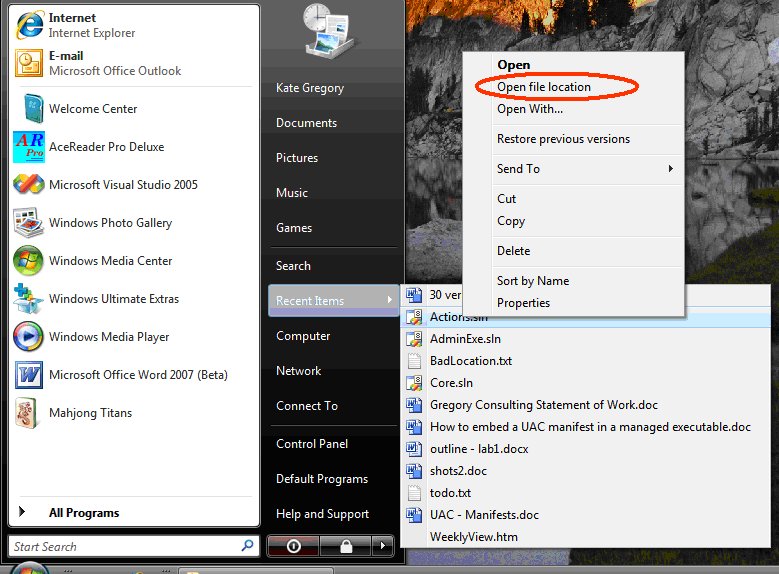This screenshot has width=779, height=574.
Task: Click Connect To
Action: (x=307, y=406)
